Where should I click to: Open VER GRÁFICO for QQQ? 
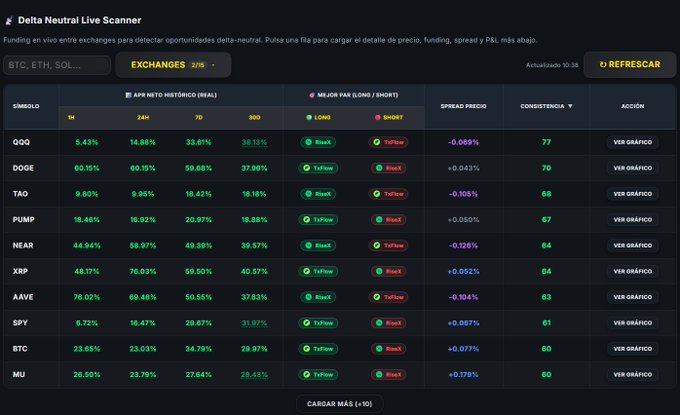pyautogui.click(x=632, y=142)
